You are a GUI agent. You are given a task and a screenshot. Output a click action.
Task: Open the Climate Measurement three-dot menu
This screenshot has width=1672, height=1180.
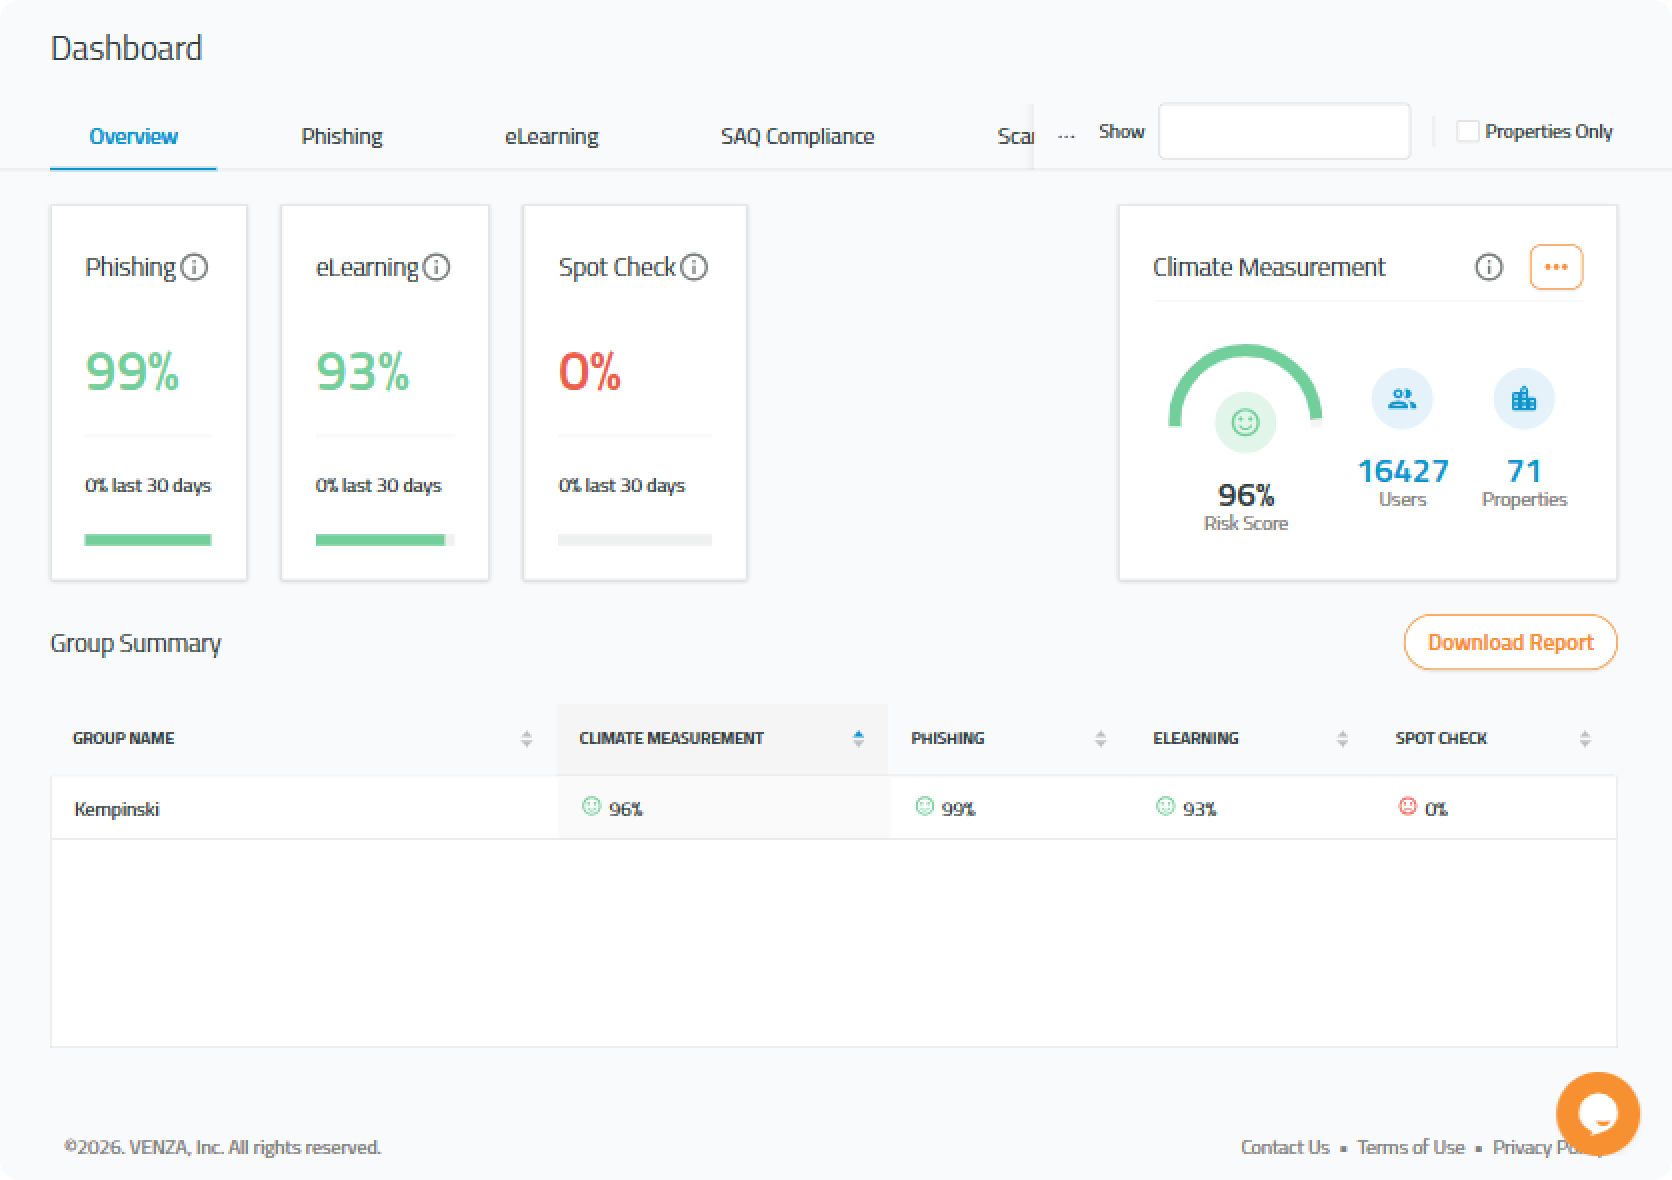(1556, 267)
